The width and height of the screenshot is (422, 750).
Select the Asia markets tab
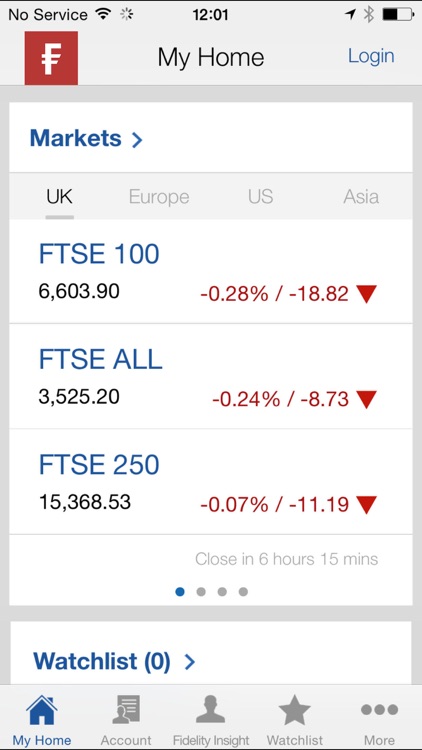pyautogui.click(x=361, y=197)
